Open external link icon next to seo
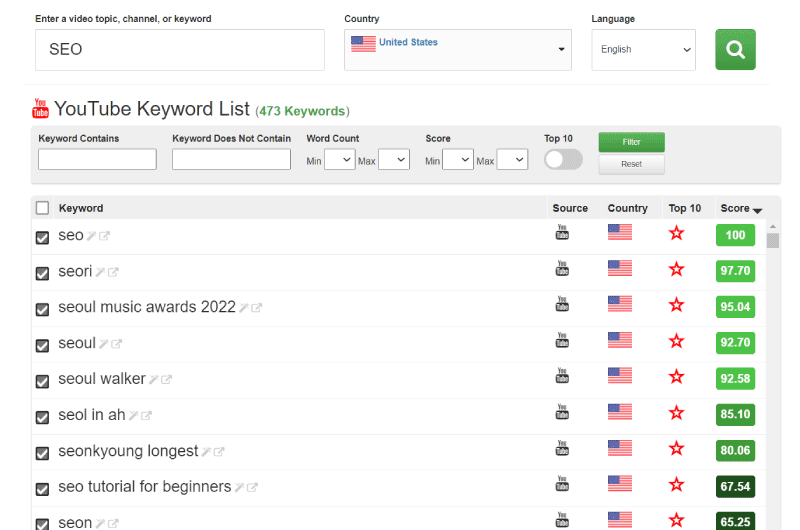This screenshot has height=530, width=800. [x=104, y=236]
